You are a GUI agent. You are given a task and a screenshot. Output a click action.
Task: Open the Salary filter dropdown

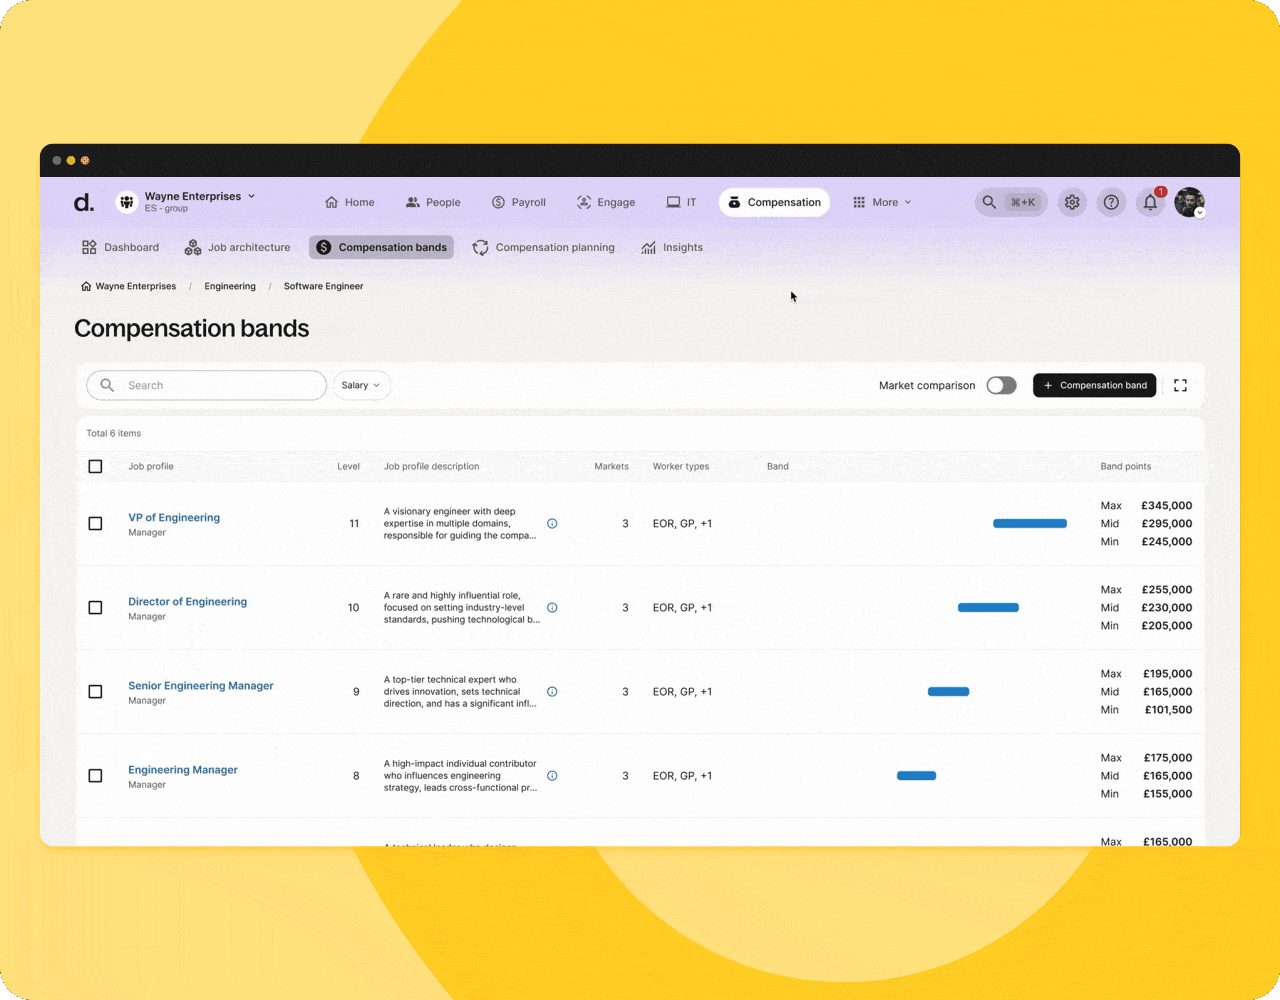tap(361, 385)
